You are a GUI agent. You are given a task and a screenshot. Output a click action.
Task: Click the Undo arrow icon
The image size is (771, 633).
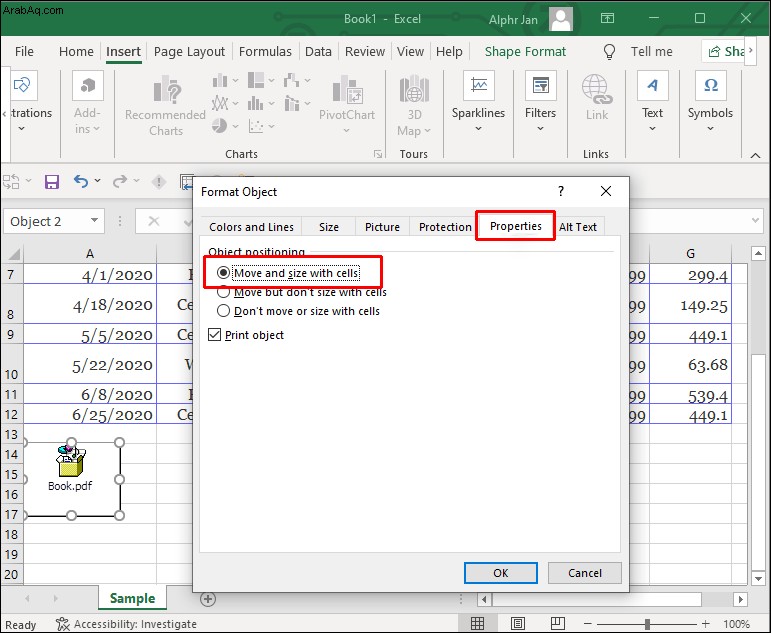[x=81, y=181]
